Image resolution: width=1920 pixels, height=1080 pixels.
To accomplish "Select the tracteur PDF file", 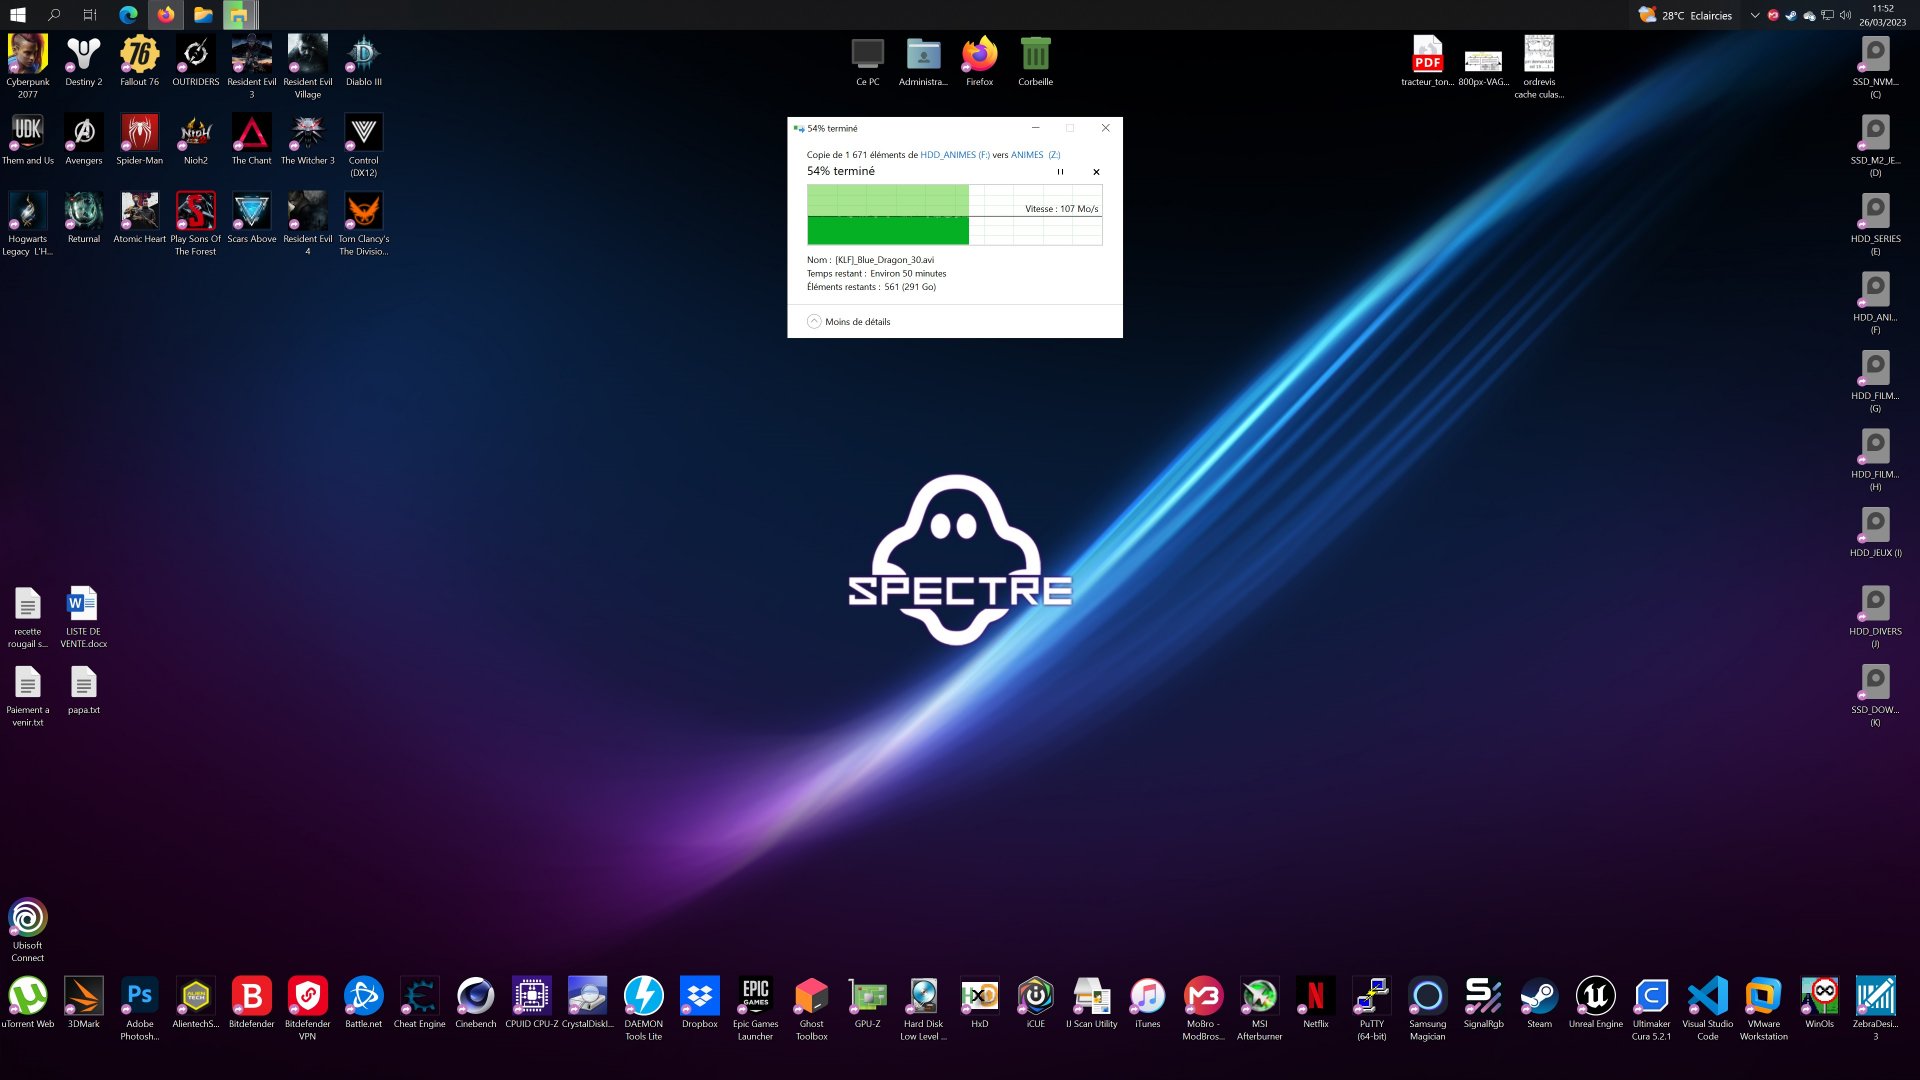I will [x=1428, y=60].
